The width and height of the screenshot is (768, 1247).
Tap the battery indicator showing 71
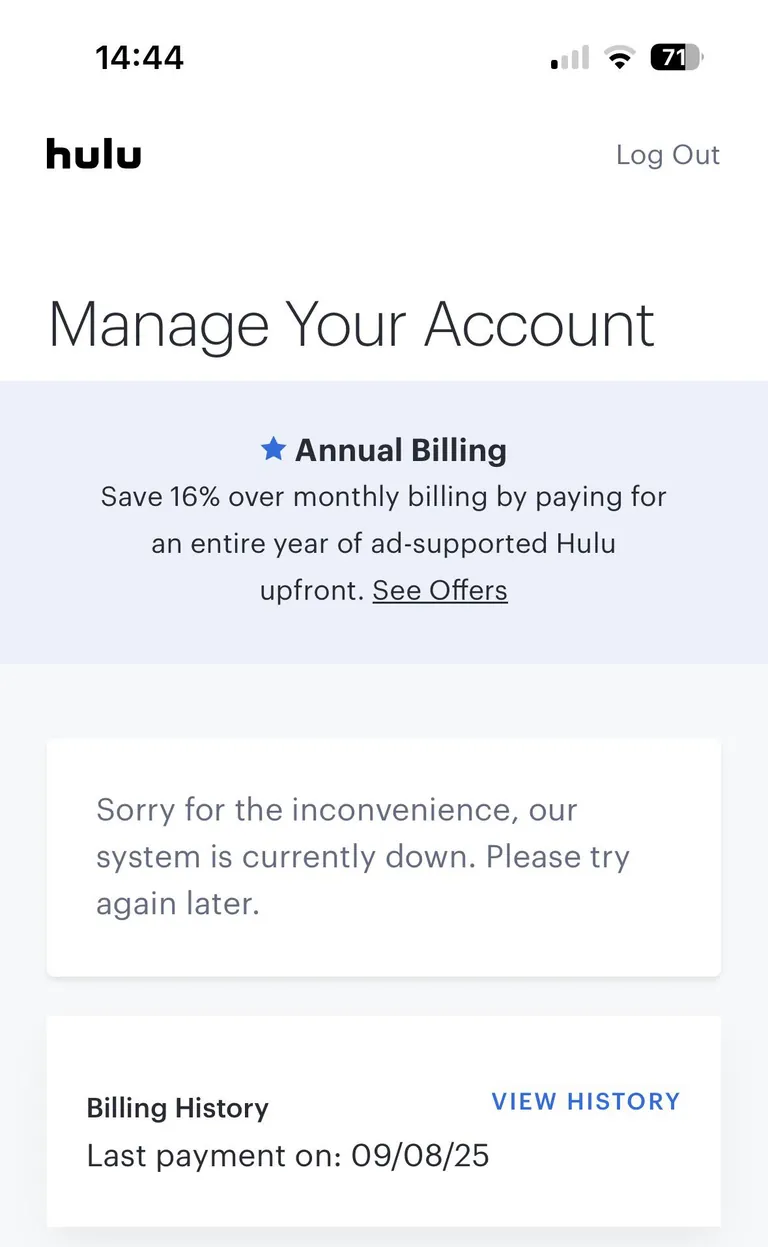pyautogui.click(x=676, y=57)
